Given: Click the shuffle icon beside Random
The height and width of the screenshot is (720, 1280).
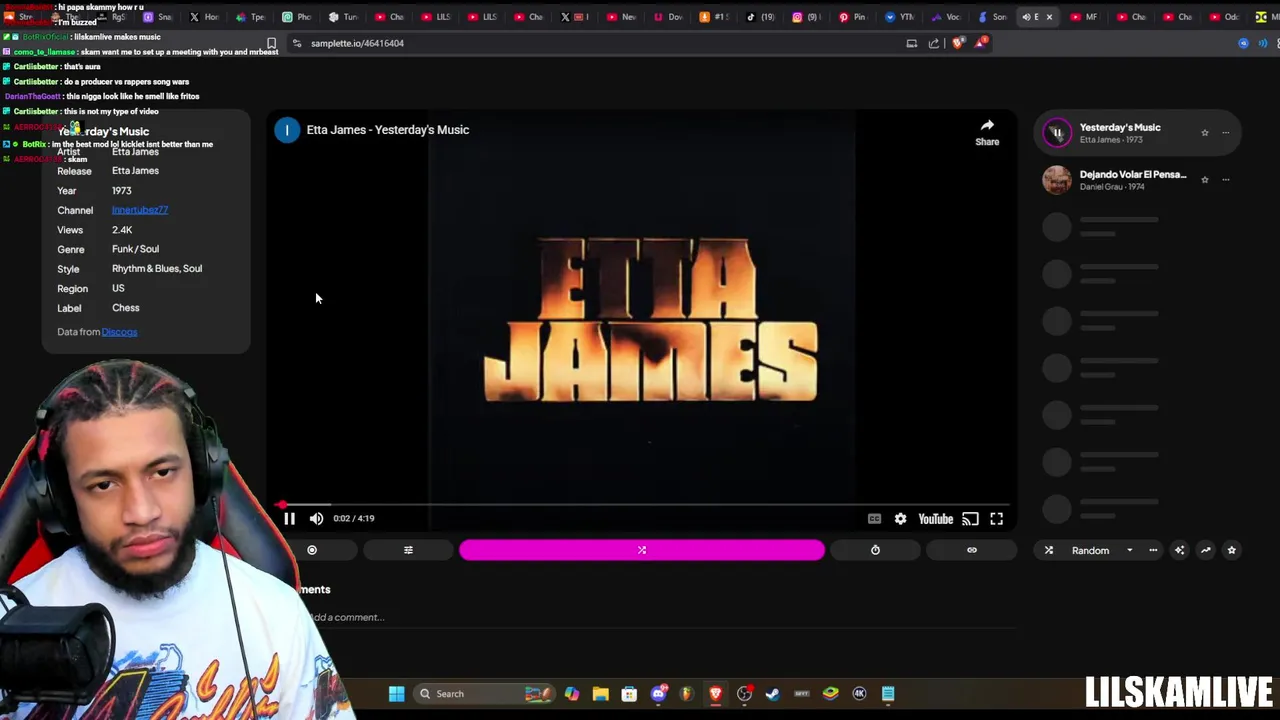Looking at the screenshot, I should click(1049, 550).
